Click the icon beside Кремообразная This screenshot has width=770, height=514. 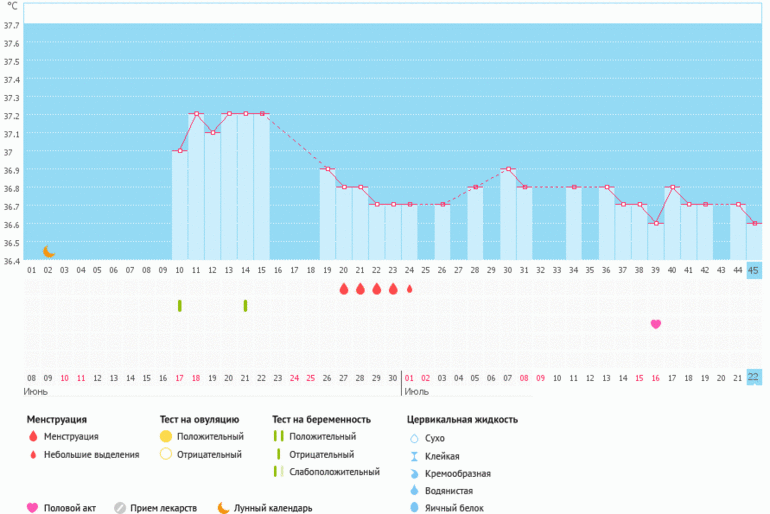coord(414,474)
